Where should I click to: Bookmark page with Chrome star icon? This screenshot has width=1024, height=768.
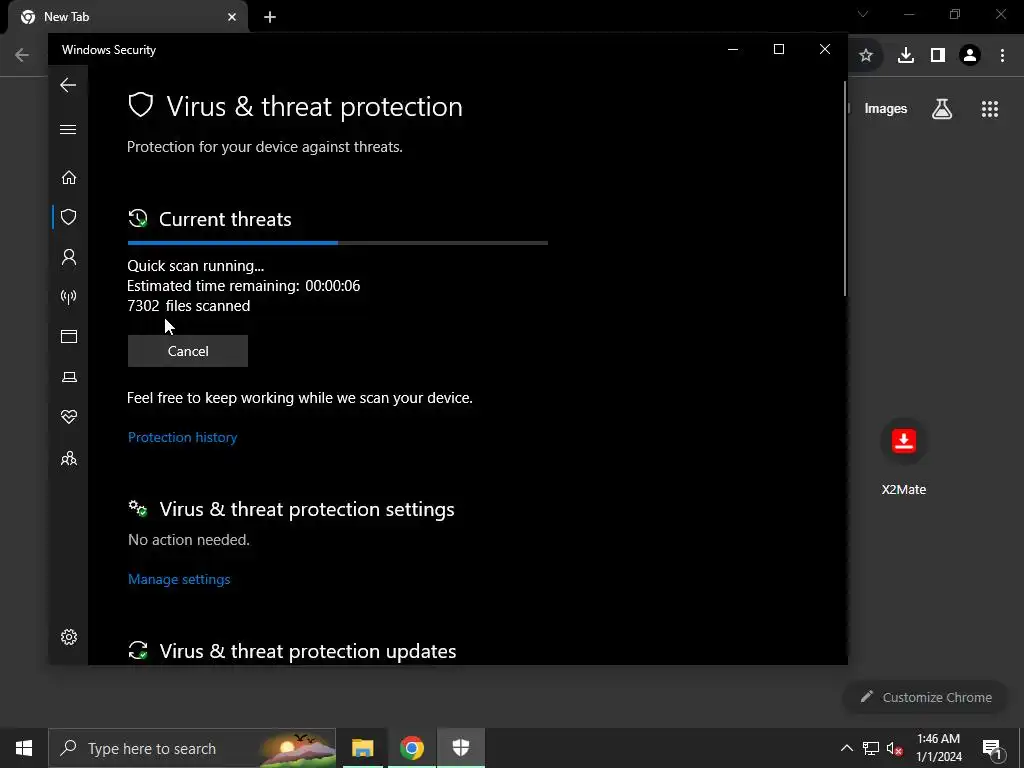coord(866,56)
